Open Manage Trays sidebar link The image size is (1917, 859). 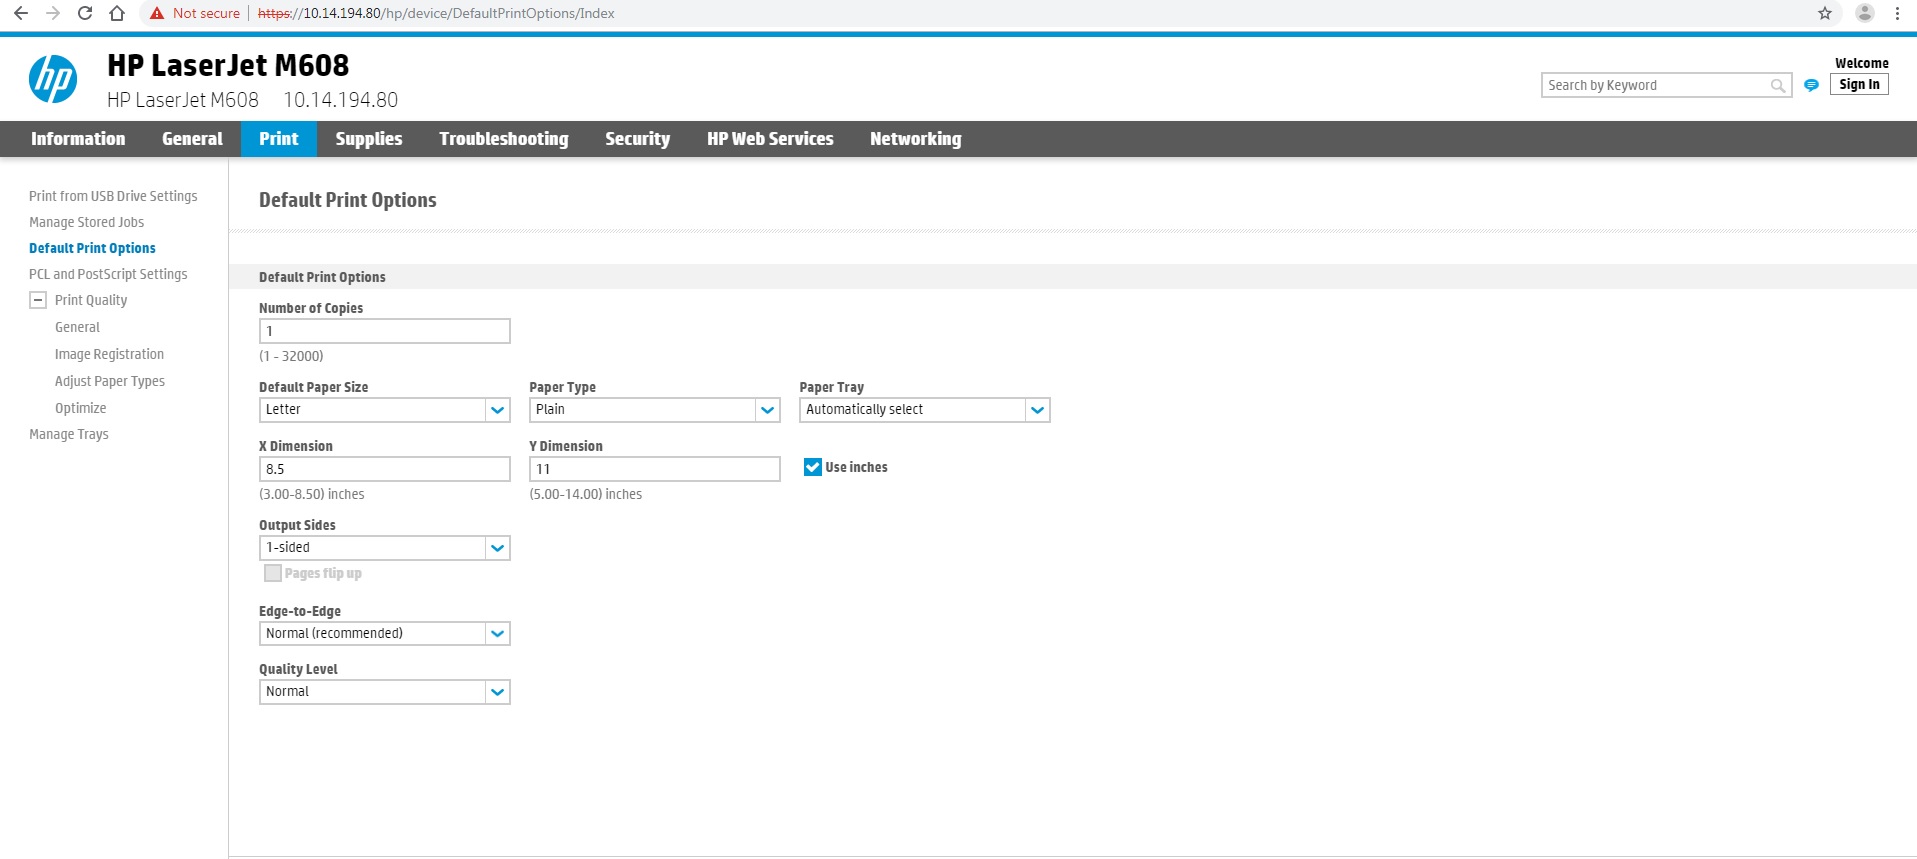(68, 434)
